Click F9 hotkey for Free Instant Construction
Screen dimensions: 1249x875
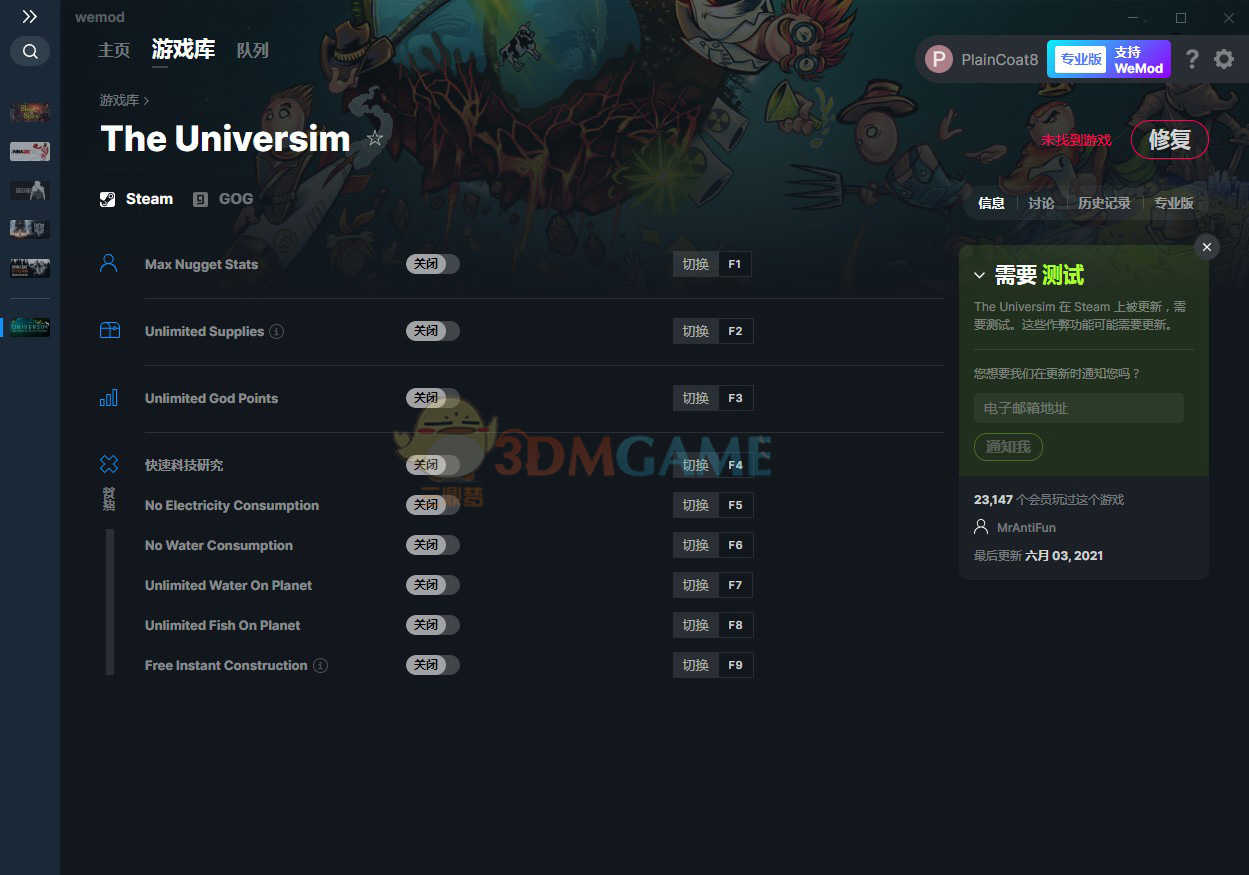(735, 665)
